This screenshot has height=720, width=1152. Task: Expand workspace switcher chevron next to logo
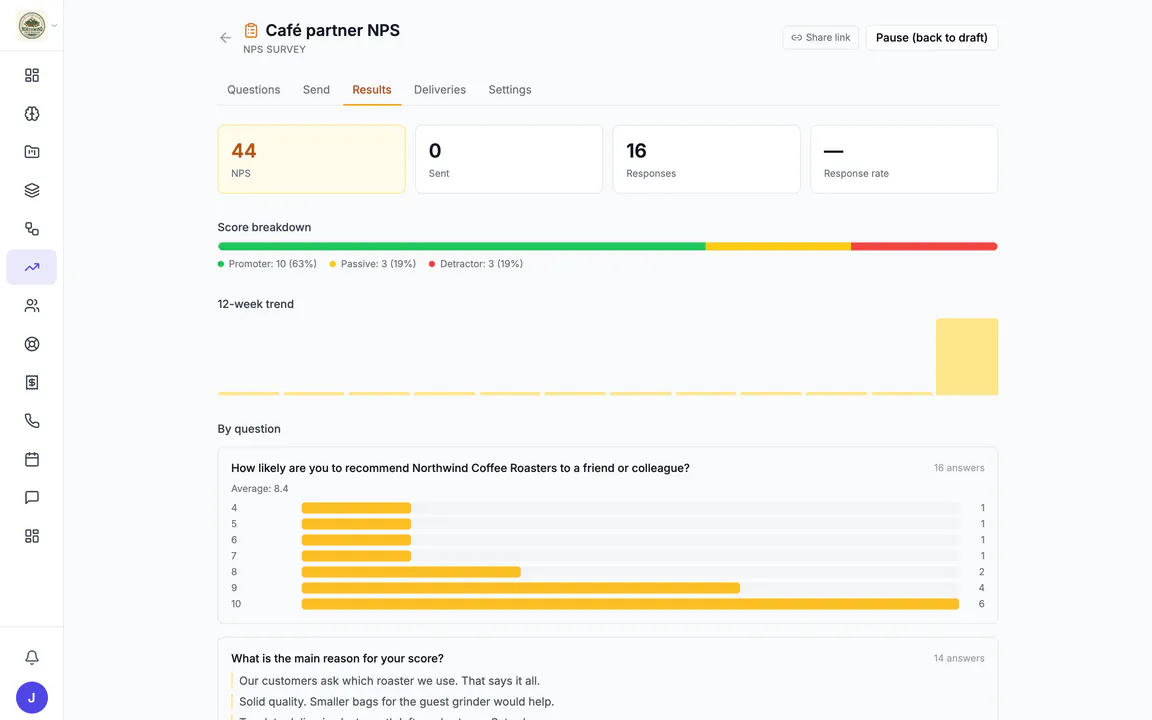[x=54, y=26]
